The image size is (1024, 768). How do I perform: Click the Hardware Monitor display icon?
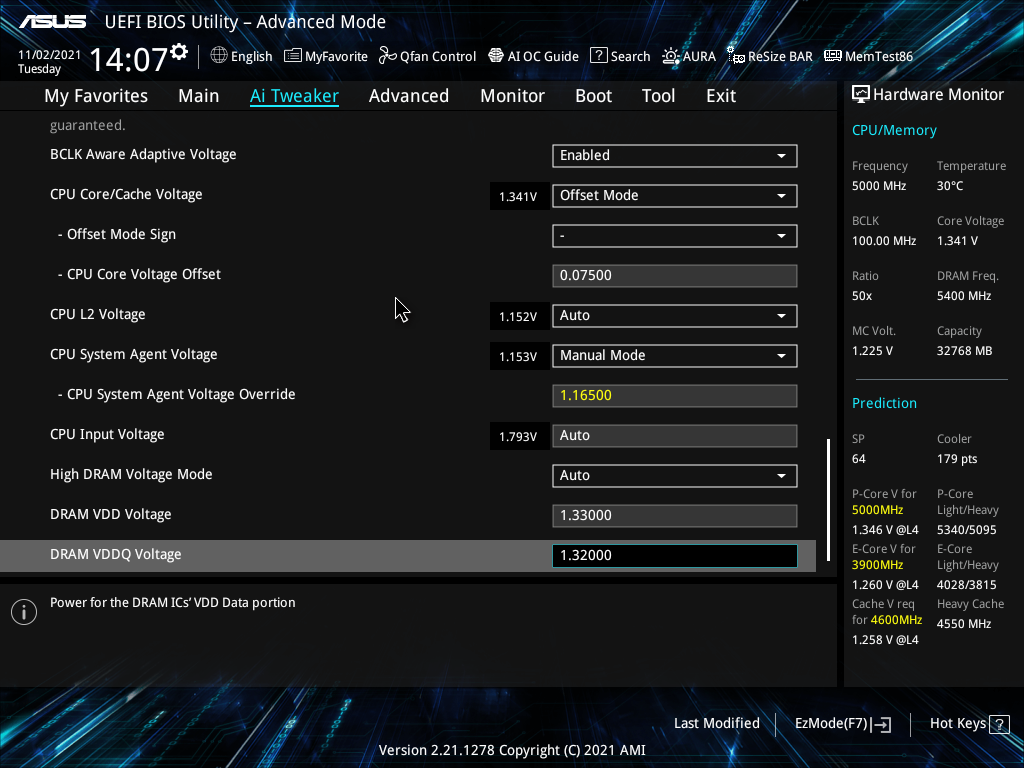point(861,94)
